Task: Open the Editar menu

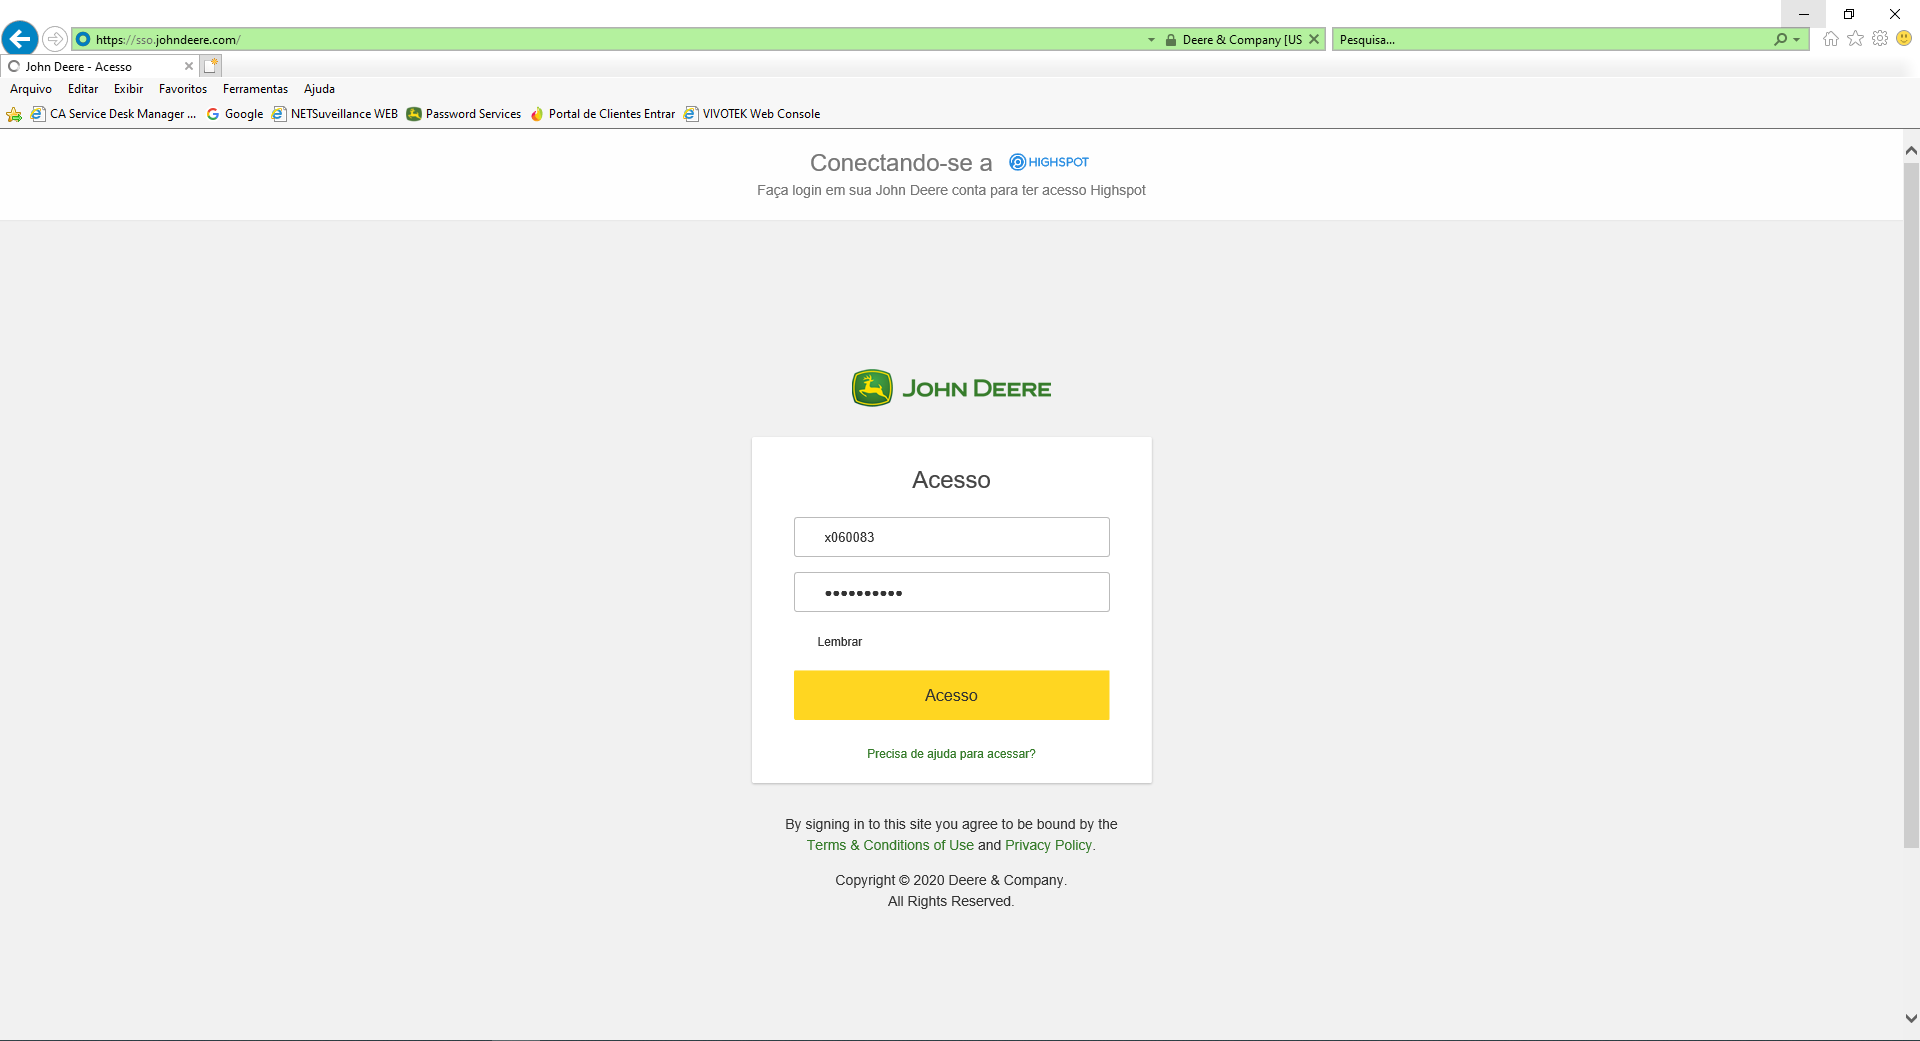Action: click(x=83, y=89)
